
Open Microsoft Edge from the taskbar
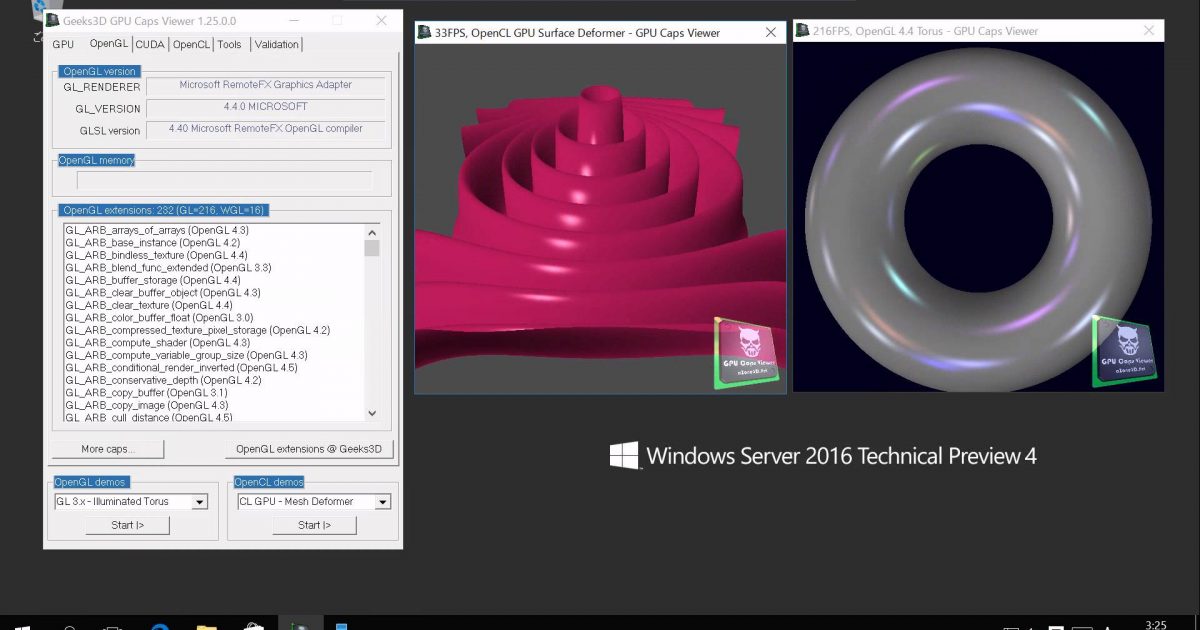pyautogui.click(x=160, y=627)
